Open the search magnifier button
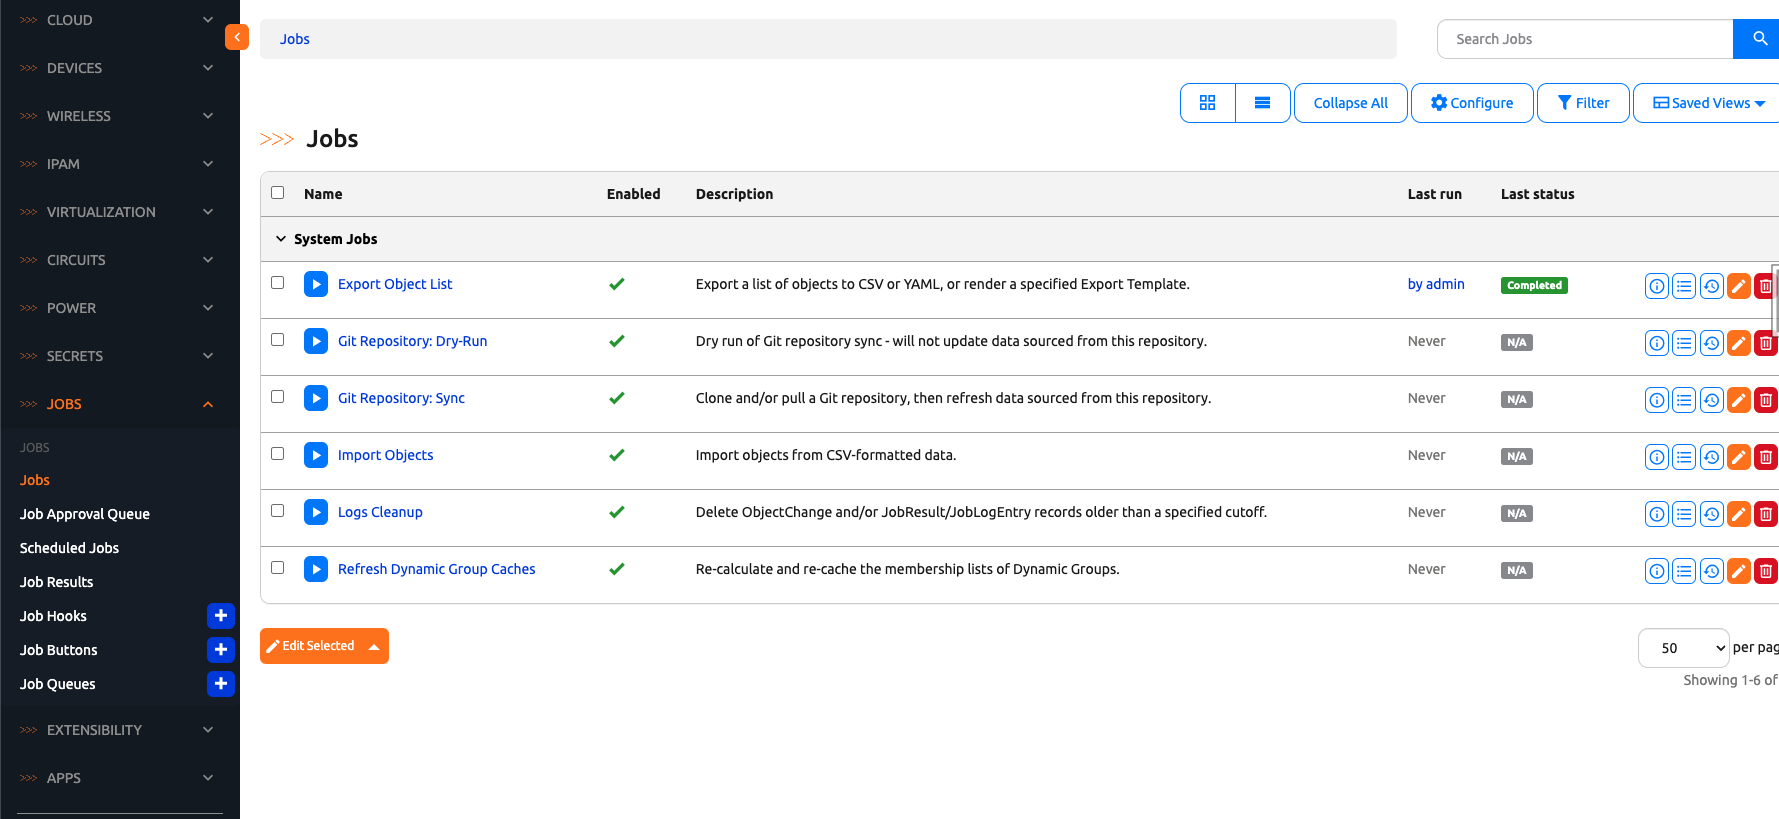 click(1759, 39)
